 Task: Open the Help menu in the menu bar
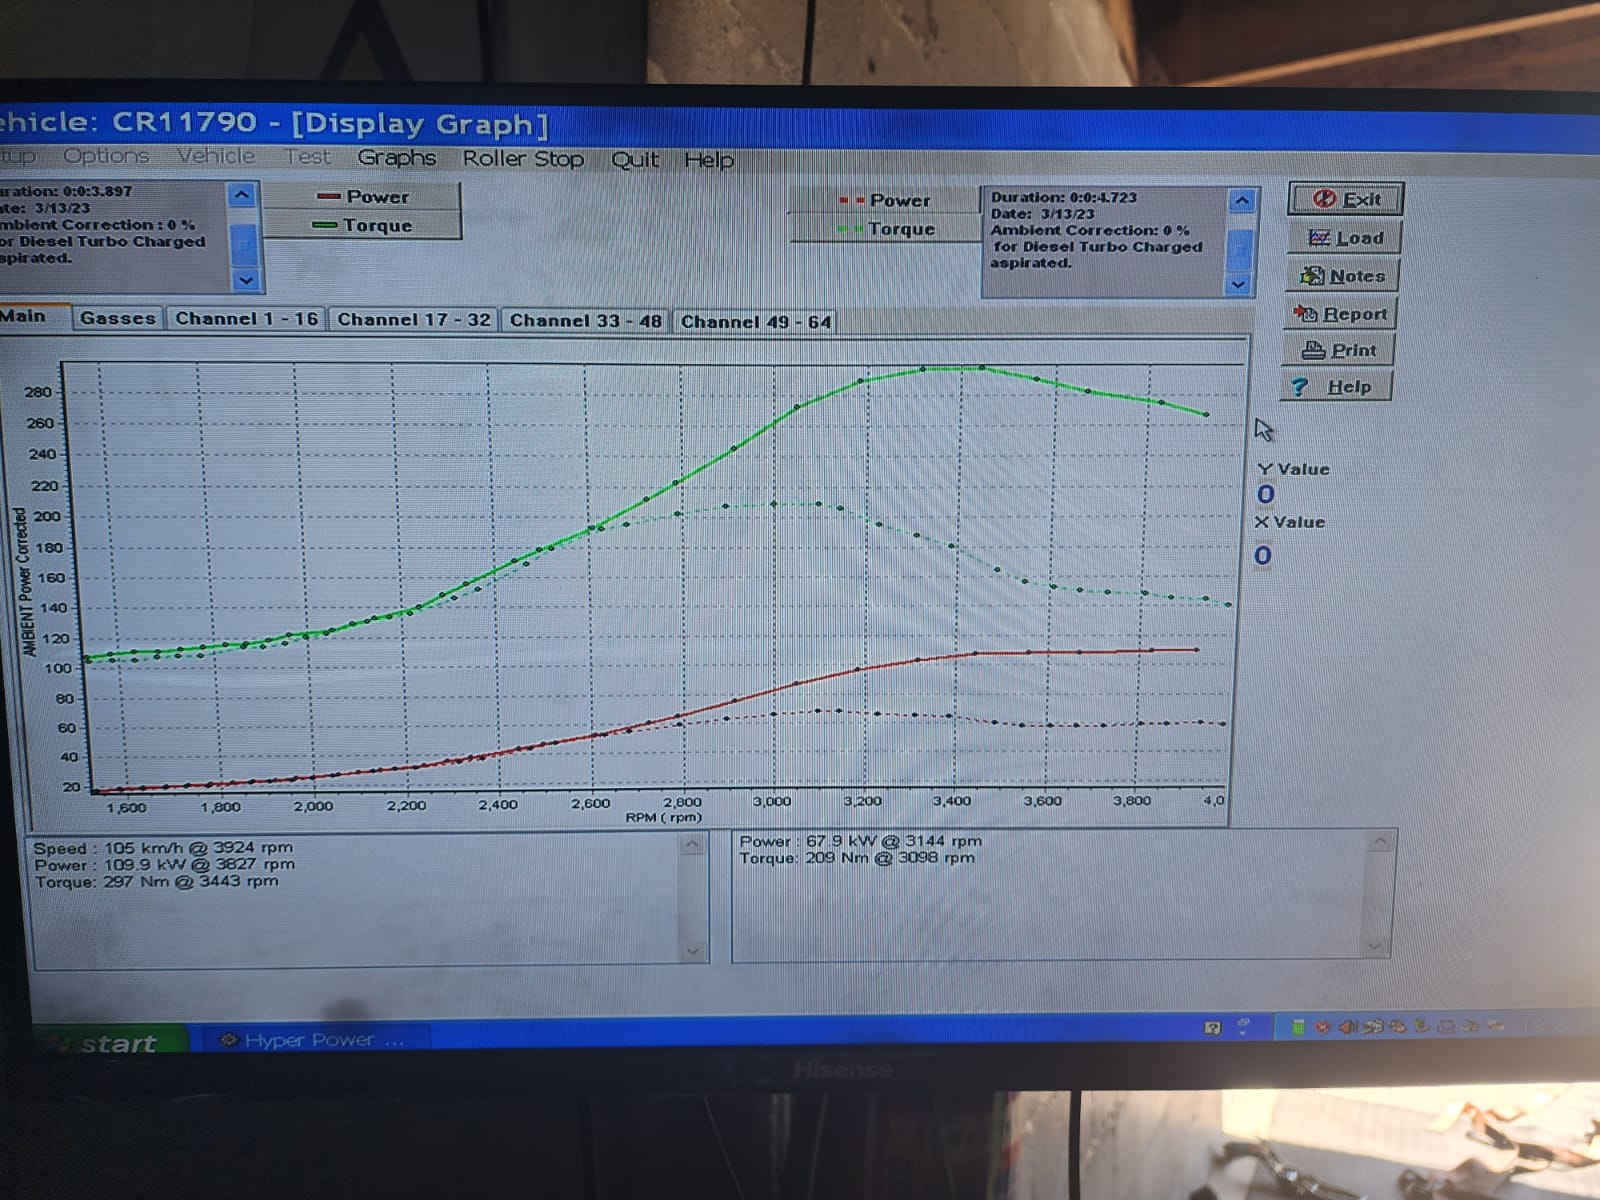(709, 160)
